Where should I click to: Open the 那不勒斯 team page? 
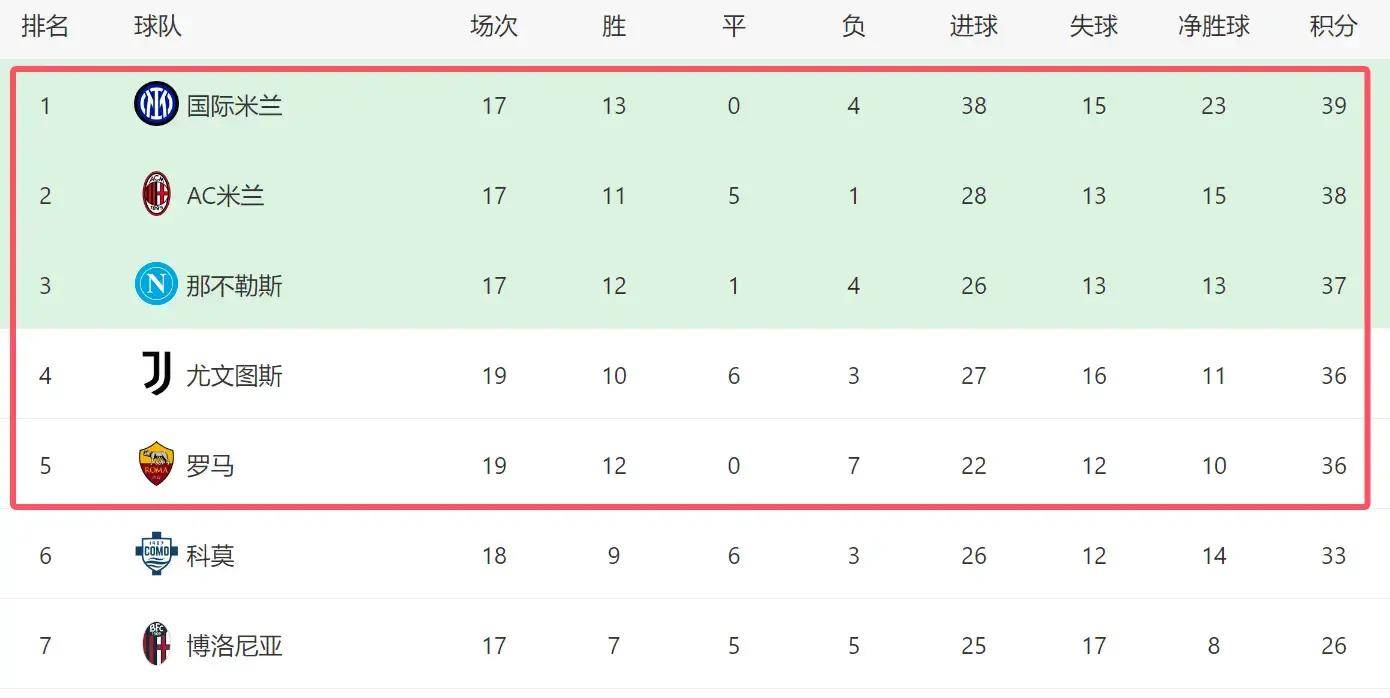click(234, 286)
